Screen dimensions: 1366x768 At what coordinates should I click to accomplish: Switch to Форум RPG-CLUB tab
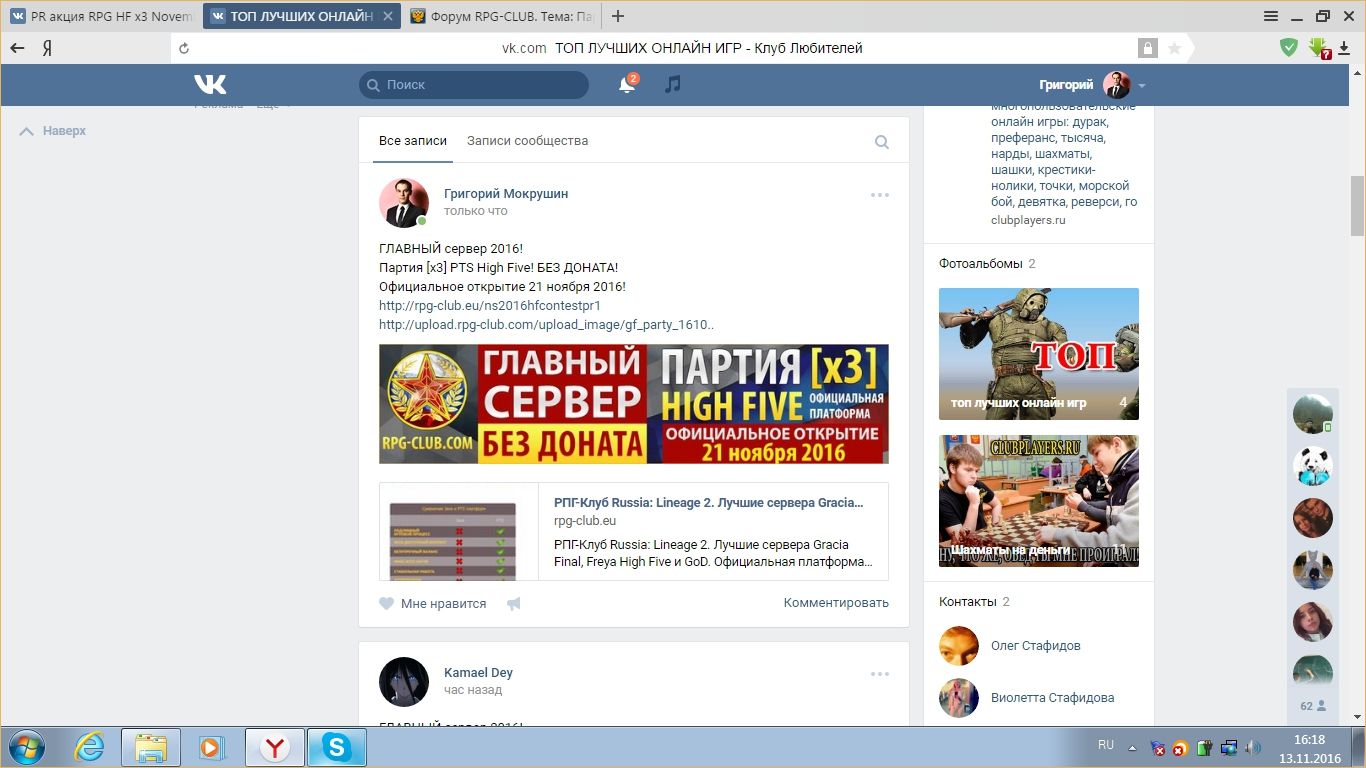(503, 16)
